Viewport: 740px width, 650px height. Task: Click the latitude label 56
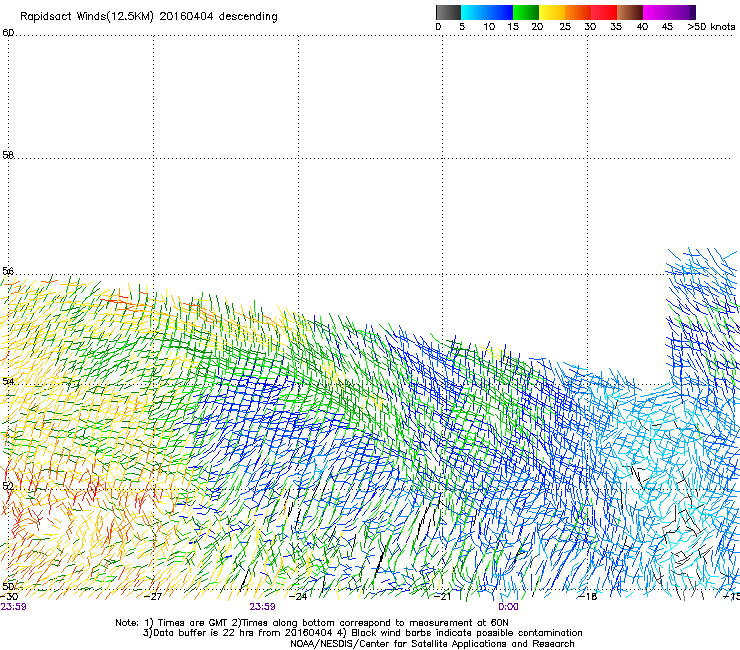click(x=8, y=271)
